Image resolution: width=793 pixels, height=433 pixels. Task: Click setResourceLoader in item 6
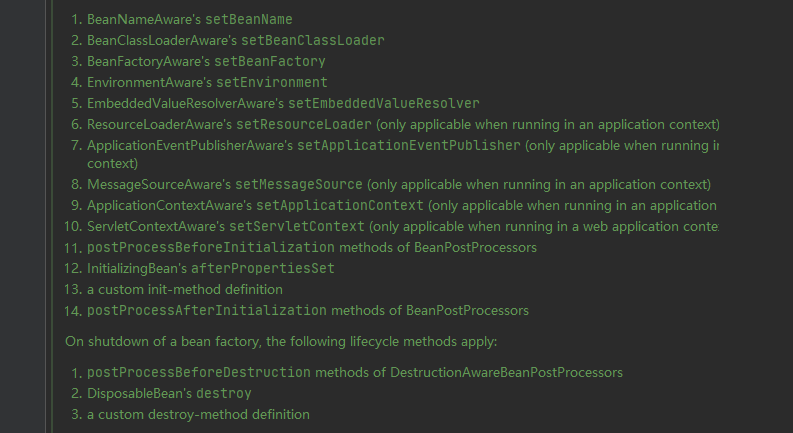click(x=303, y=124)
